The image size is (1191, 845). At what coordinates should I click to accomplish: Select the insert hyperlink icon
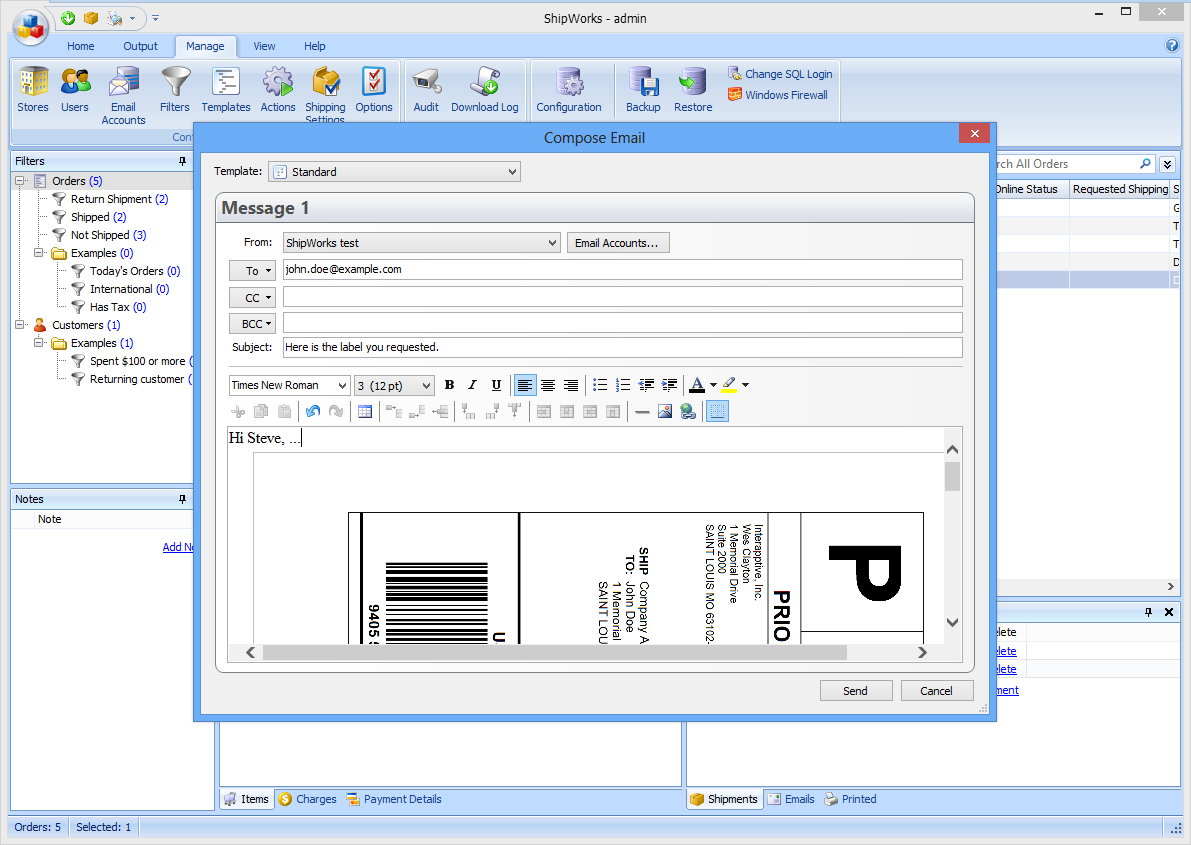point(688,410)
